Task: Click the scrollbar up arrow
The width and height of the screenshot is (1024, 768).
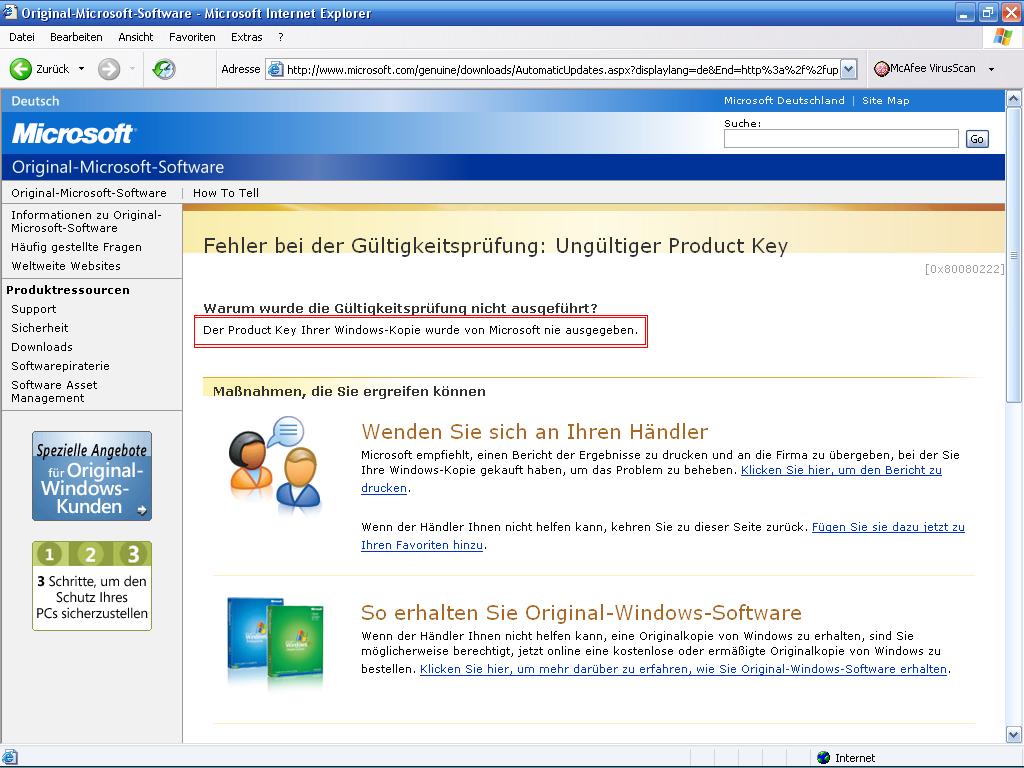Action: tap(1014, 99)
